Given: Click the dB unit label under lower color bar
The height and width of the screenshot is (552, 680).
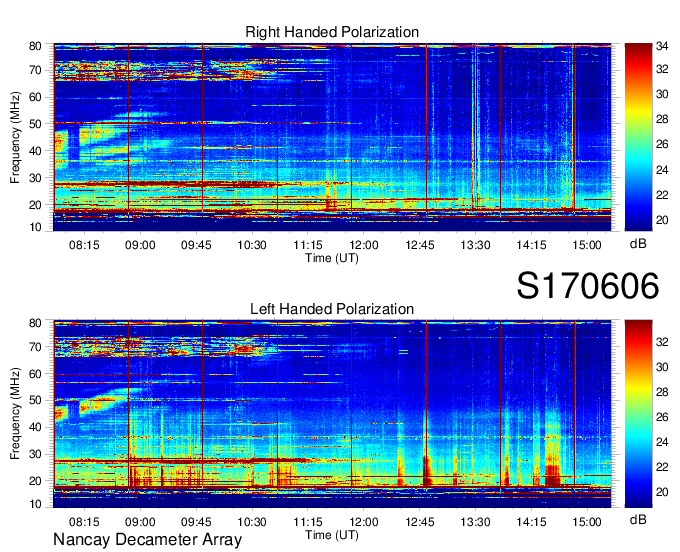Looking at the screenshot, I should point(638,520).
